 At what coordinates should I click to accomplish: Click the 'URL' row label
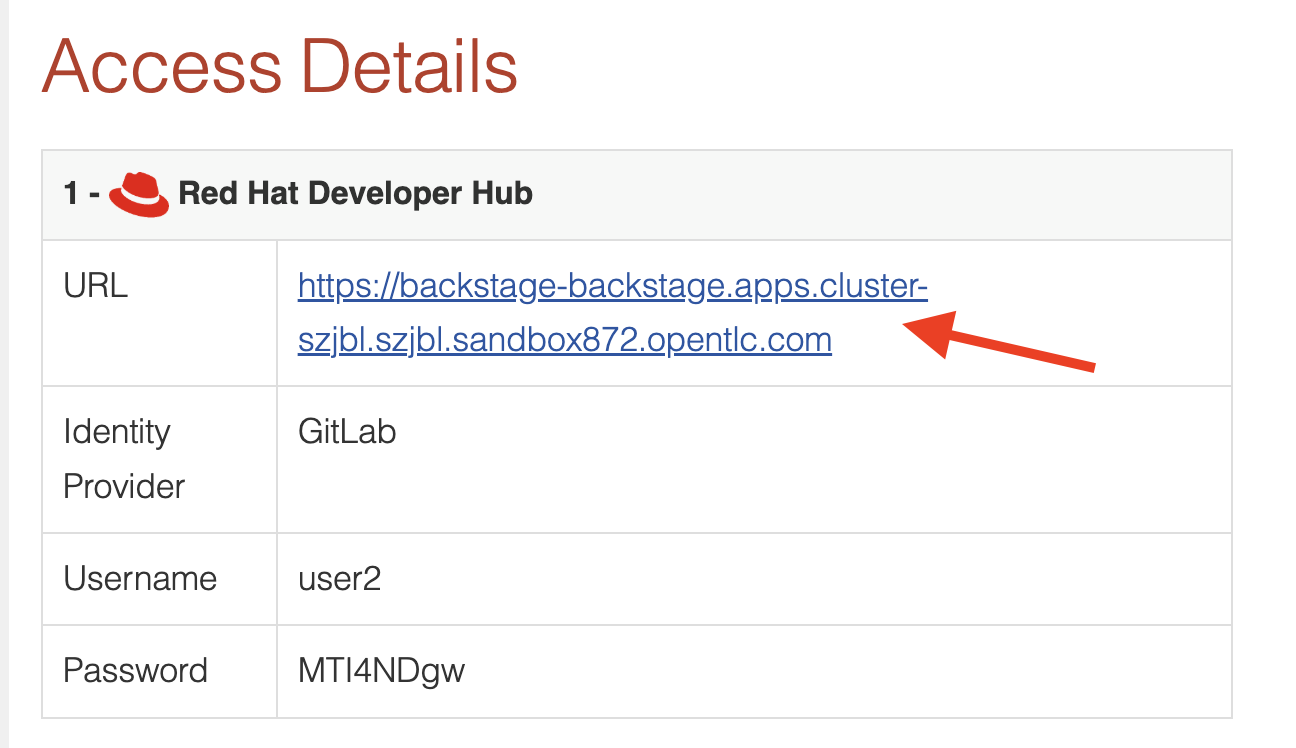[96, 287]
